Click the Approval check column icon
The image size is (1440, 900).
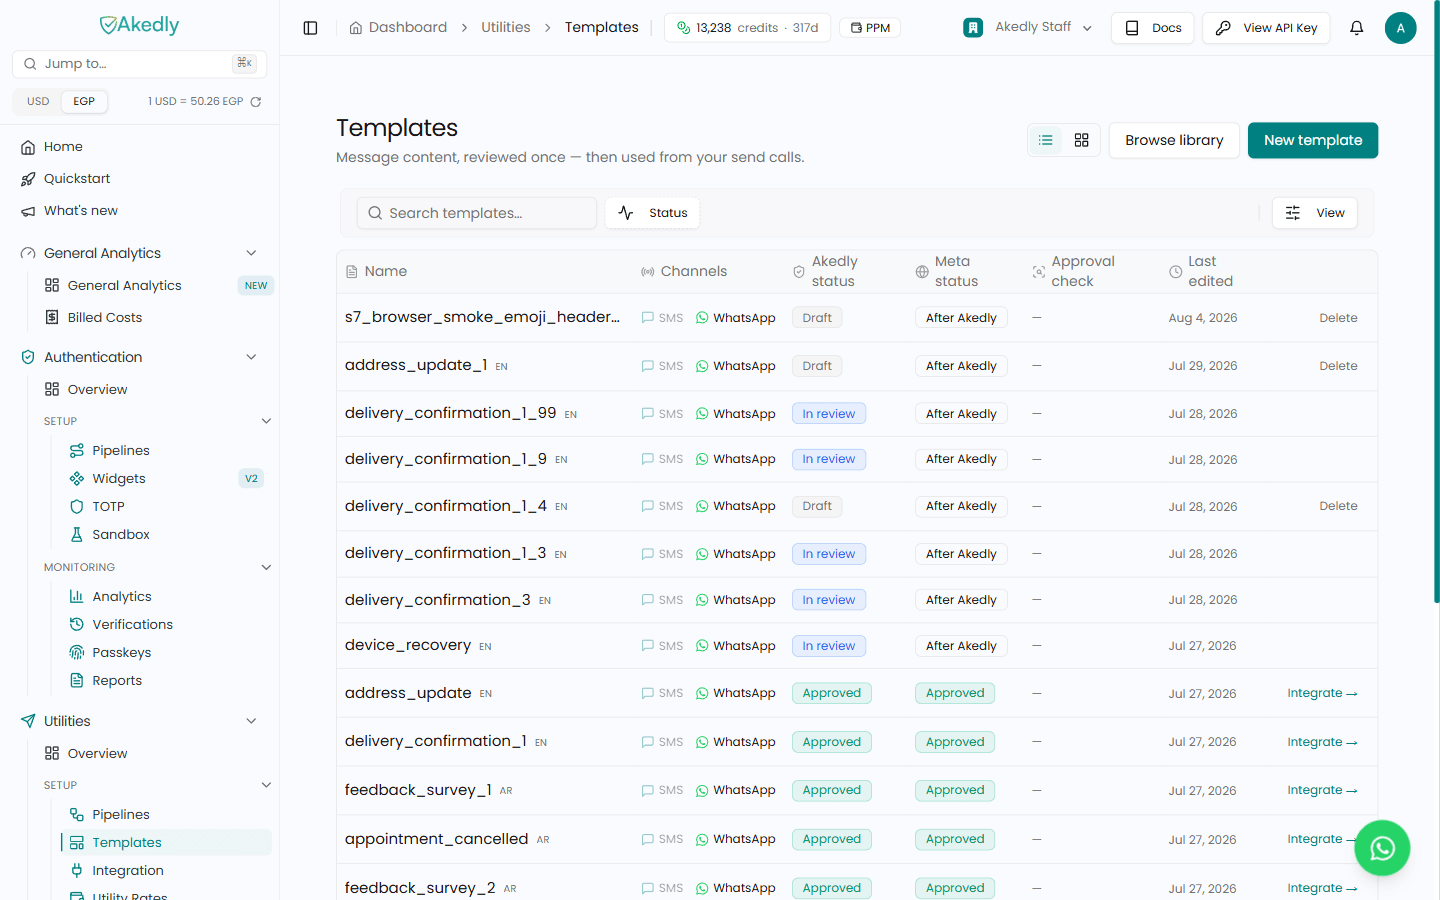pos(1039,272)
